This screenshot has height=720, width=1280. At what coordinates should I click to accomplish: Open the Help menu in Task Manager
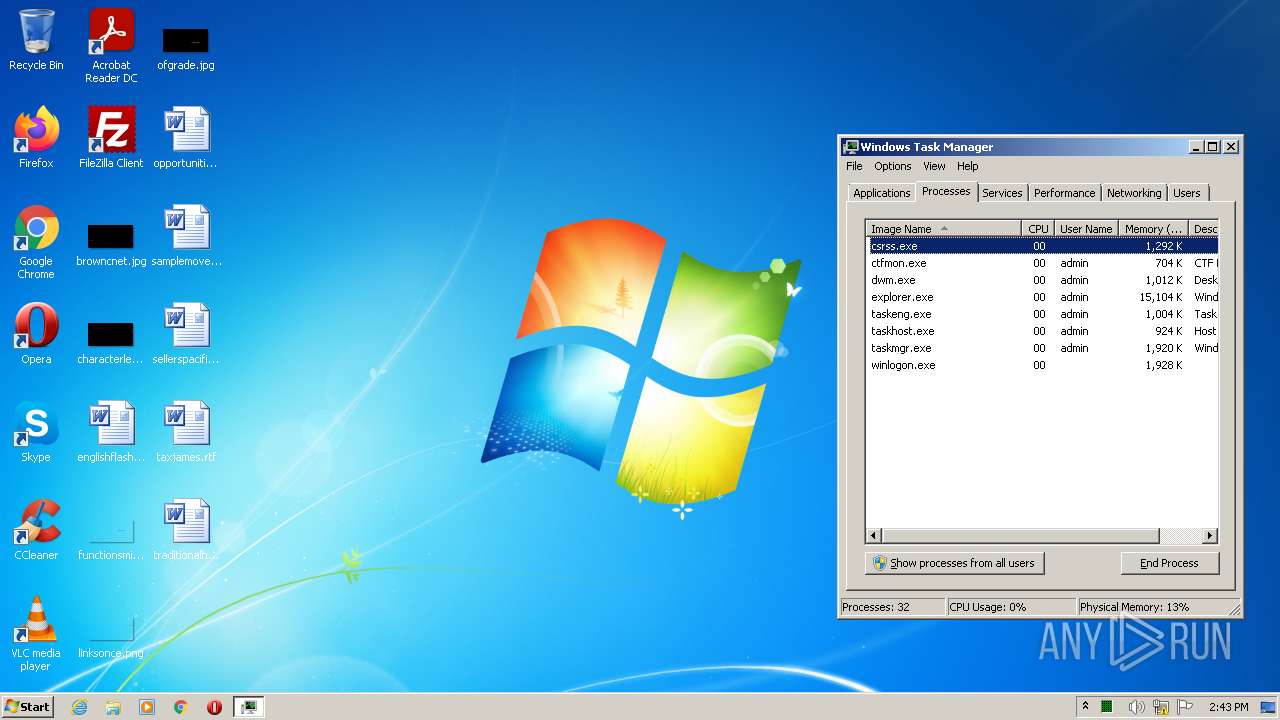coord(967,166)
